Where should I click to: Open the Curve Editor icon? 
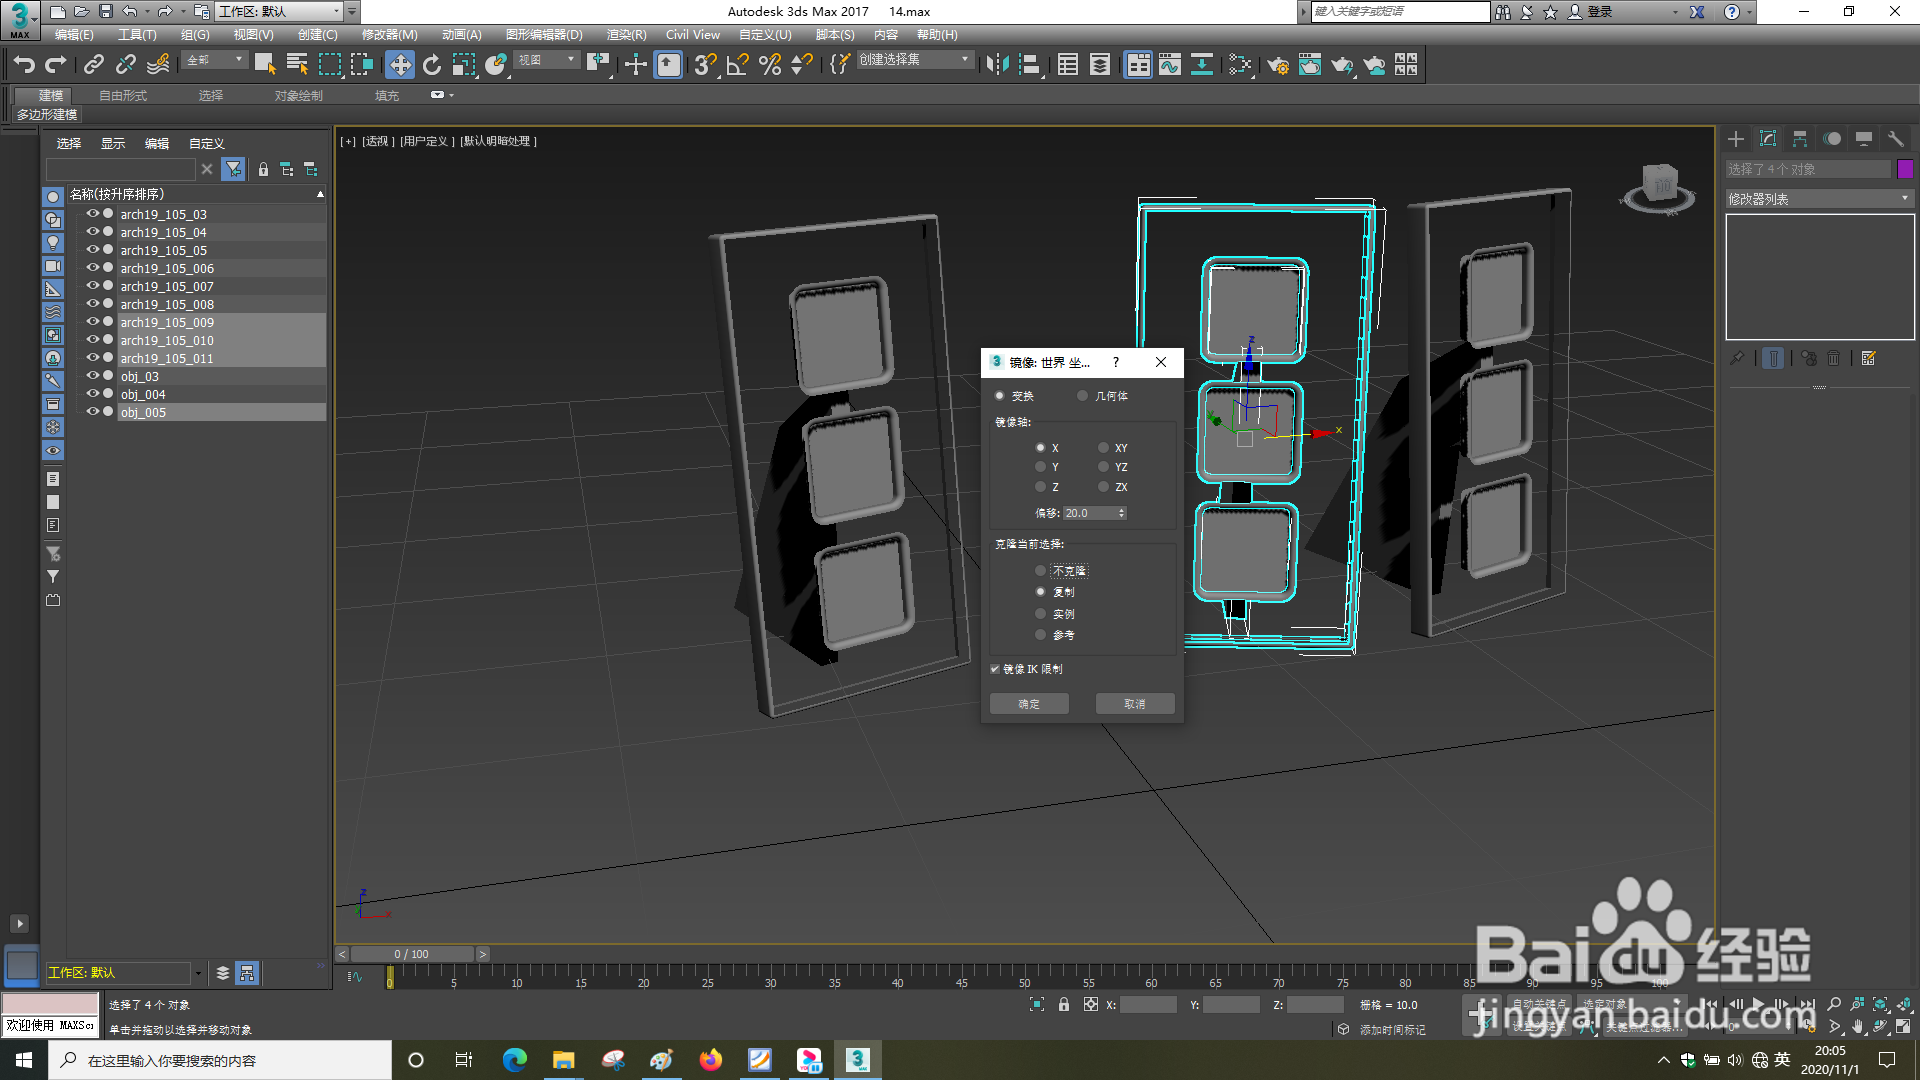[x=1170, y=65]
